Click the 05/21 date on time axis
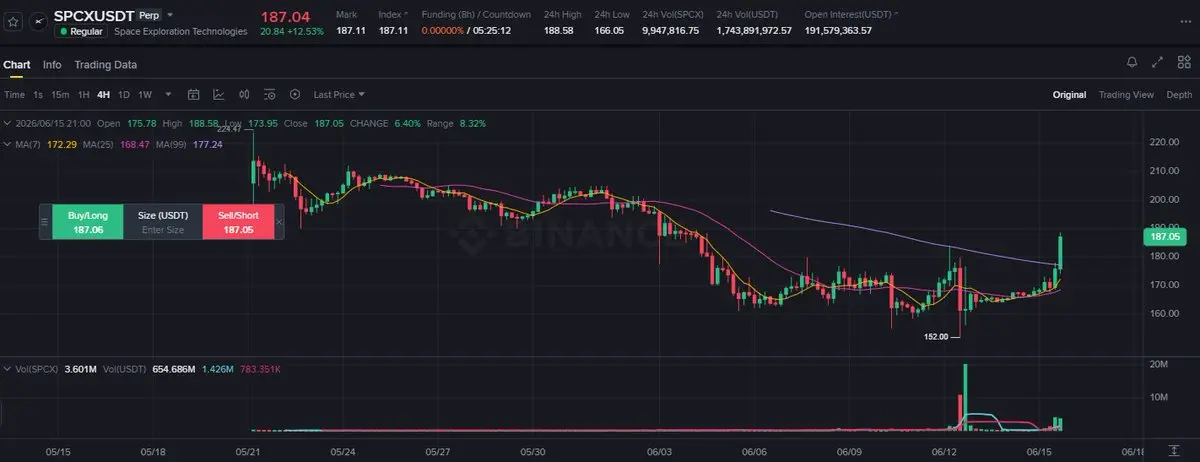The height and width of the screenshot is (462, 1200). (247, 451)
